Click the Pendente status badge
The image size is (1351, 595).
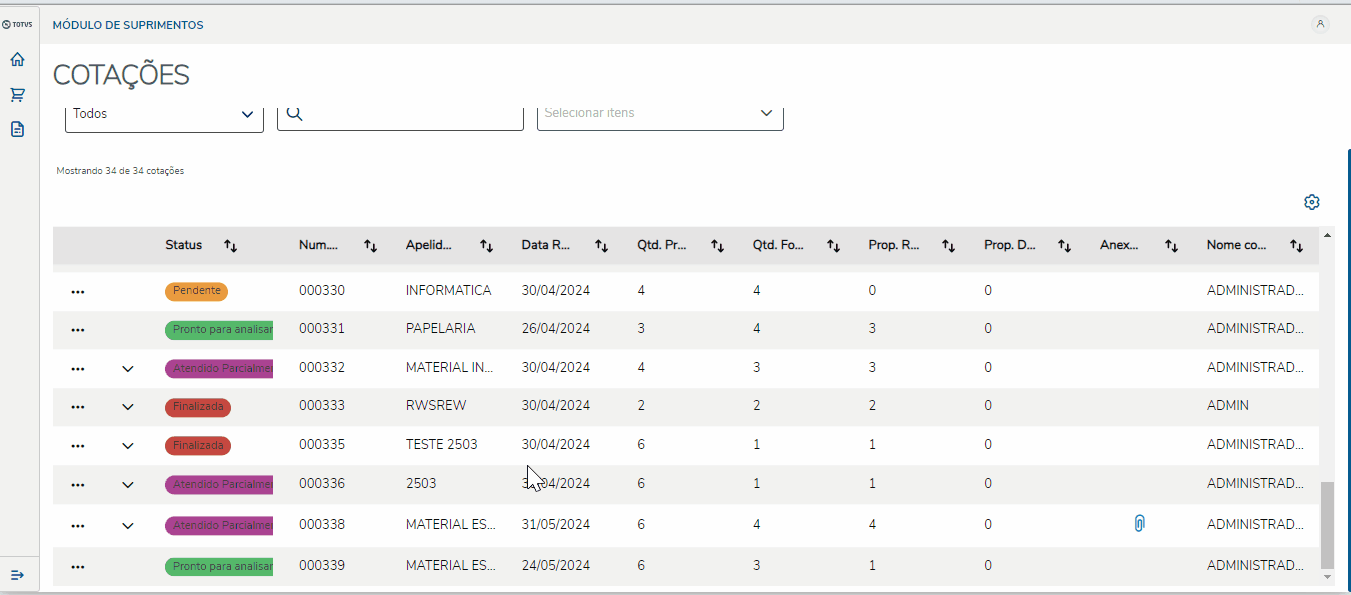(x=197, y=291)
